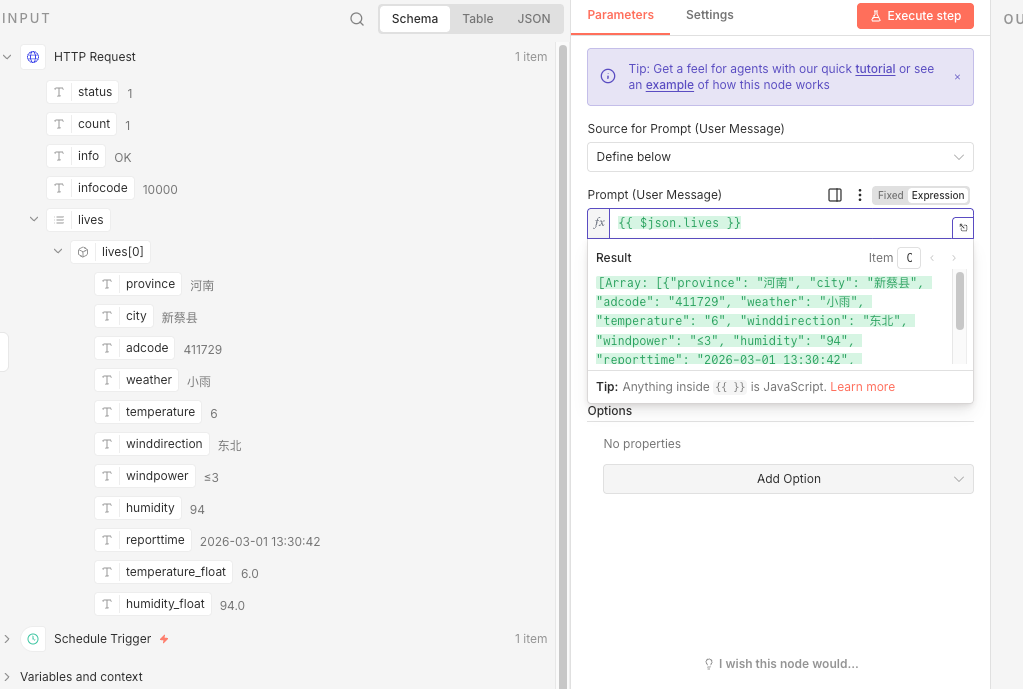Open the Source for Prompt dropdown
1023x689 pixels.
tap(780, 157)
